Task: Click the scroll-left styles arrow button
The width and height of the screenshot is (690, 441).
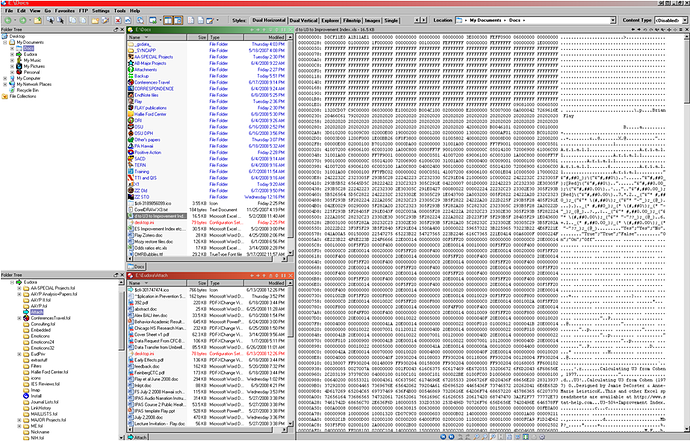Action: pyautogui.click(x=416, y=20)
